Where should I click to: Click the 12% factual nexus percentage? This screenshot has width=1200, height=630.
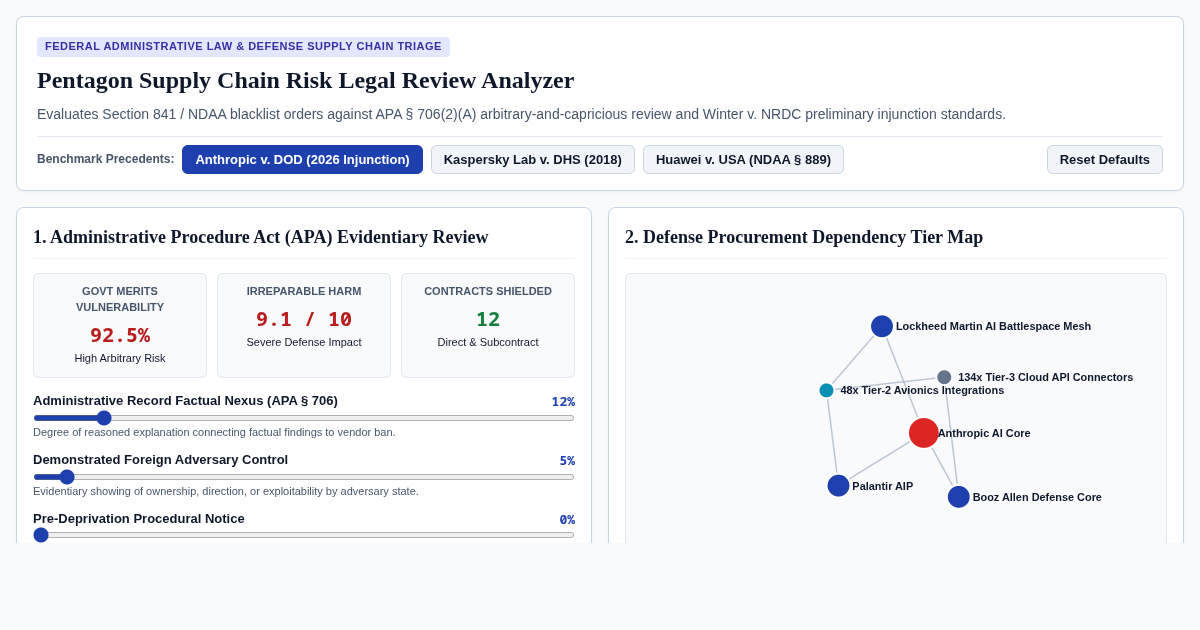tap(563, 402)
